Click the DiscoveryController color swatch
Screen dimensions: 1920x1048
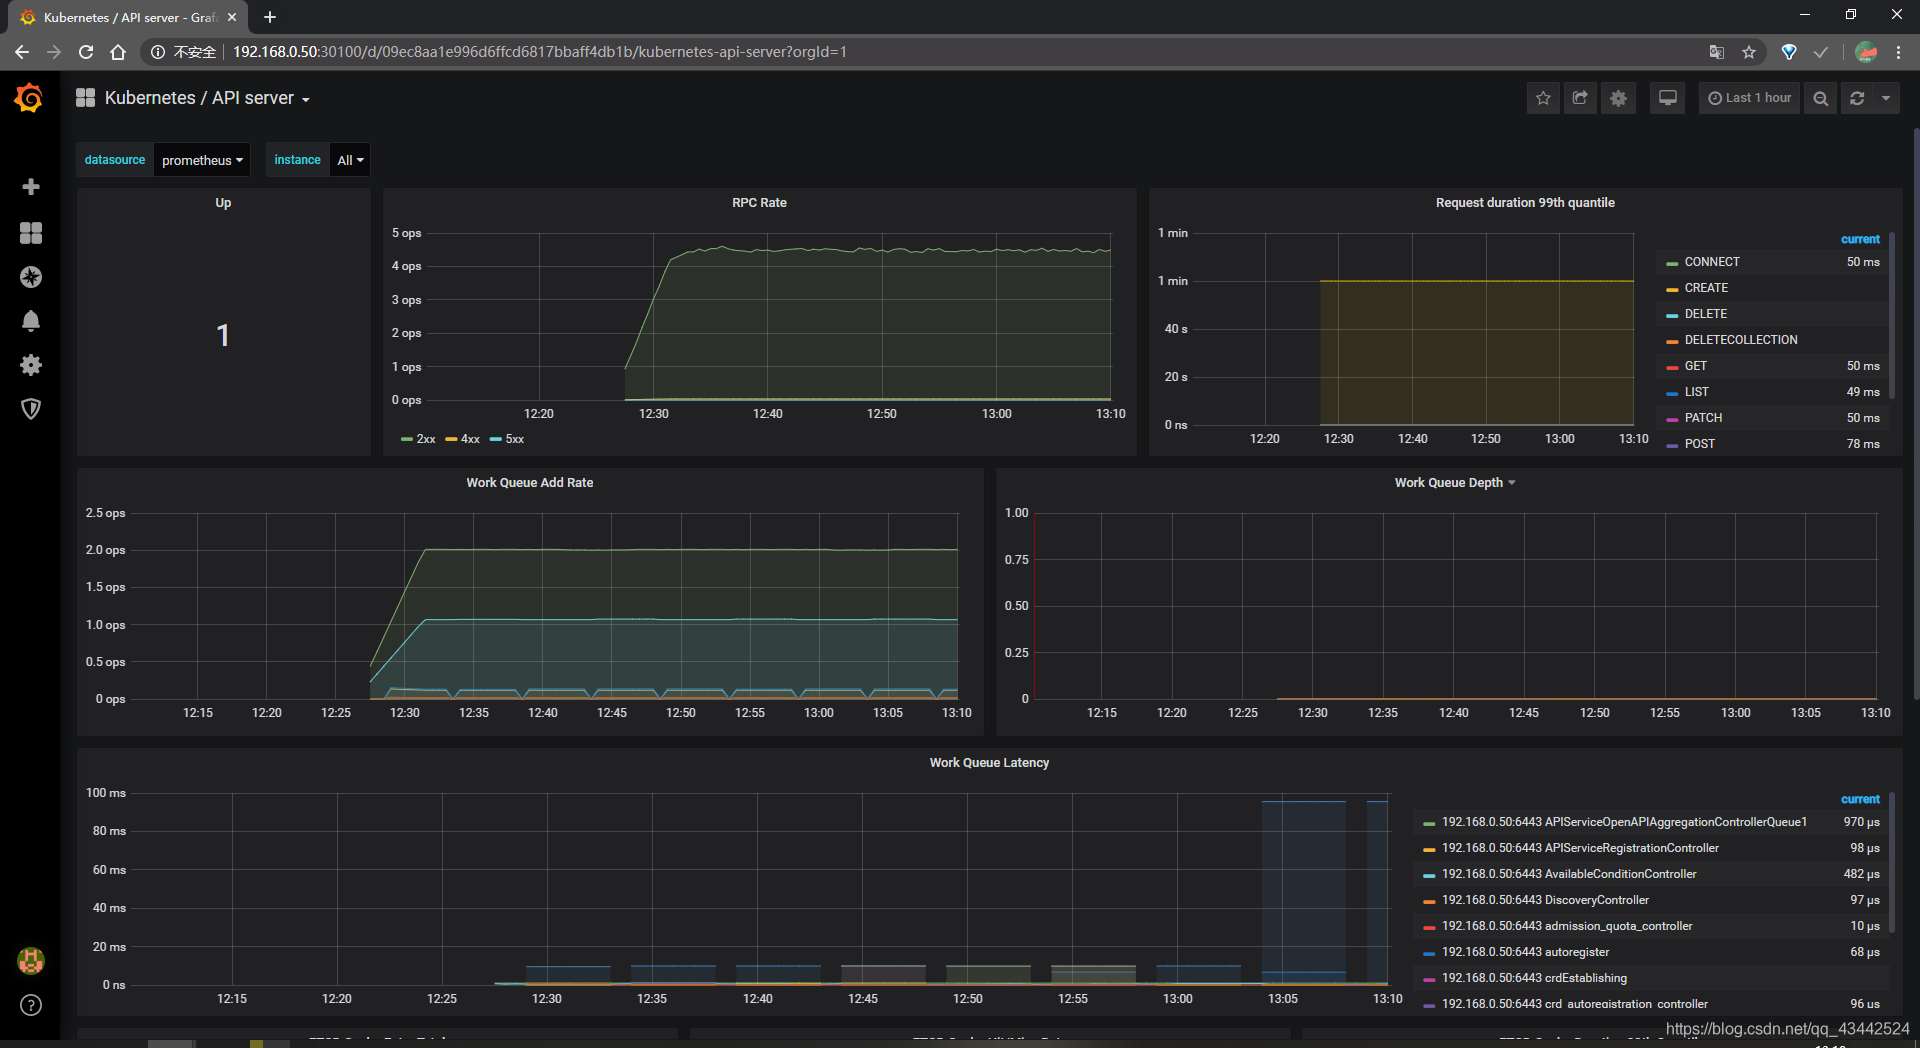1429,901
